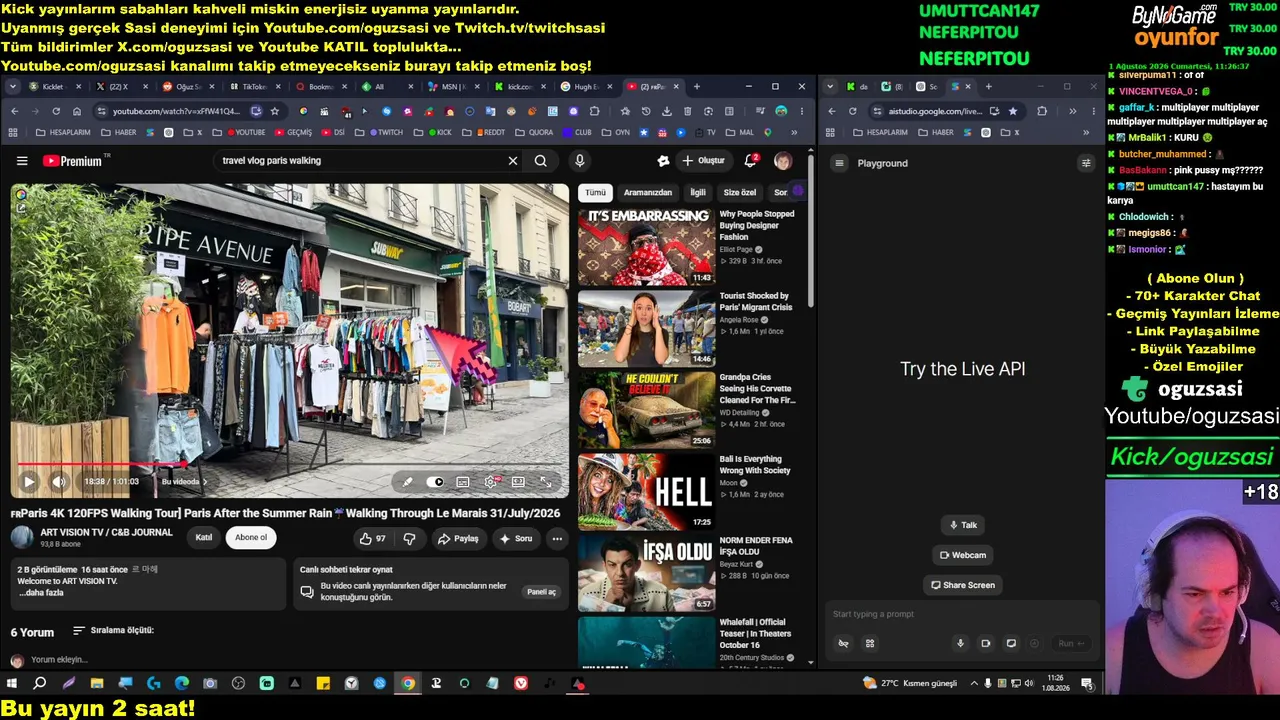Select the Aramanızdan filter chip
The image size is (1280, 720).
click(648, 192)
